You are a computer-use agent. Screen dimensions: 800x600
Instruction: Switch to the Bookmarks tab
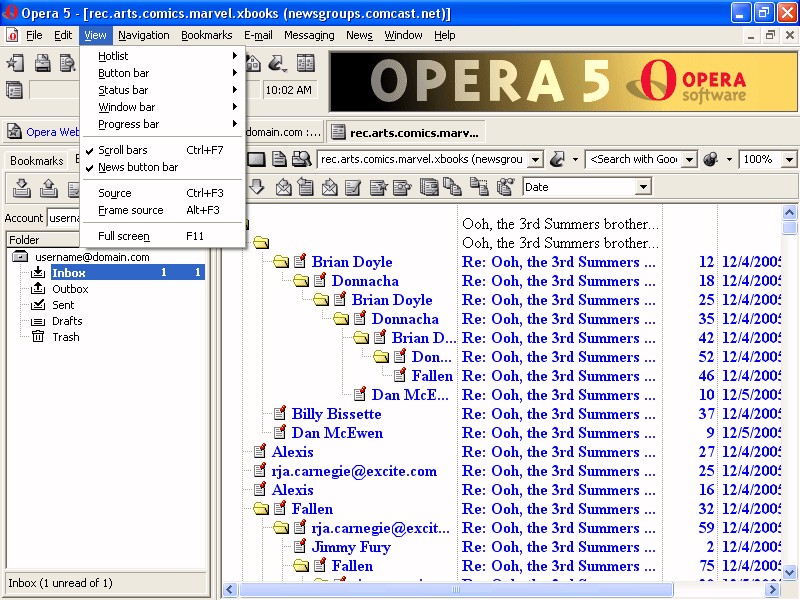coord(37,161)
